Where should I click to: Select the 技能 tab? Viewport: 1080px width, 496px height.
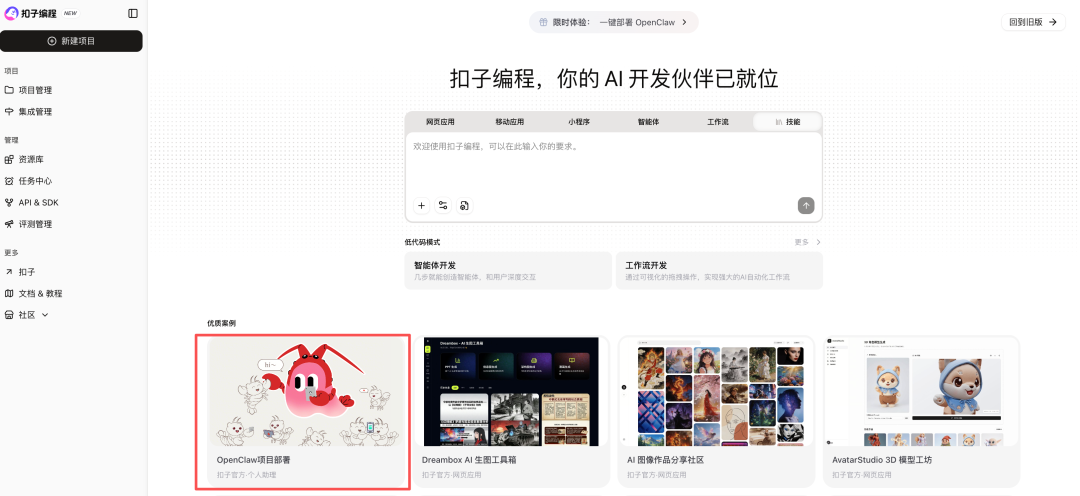pyautogui.click(x=787, y=122)
